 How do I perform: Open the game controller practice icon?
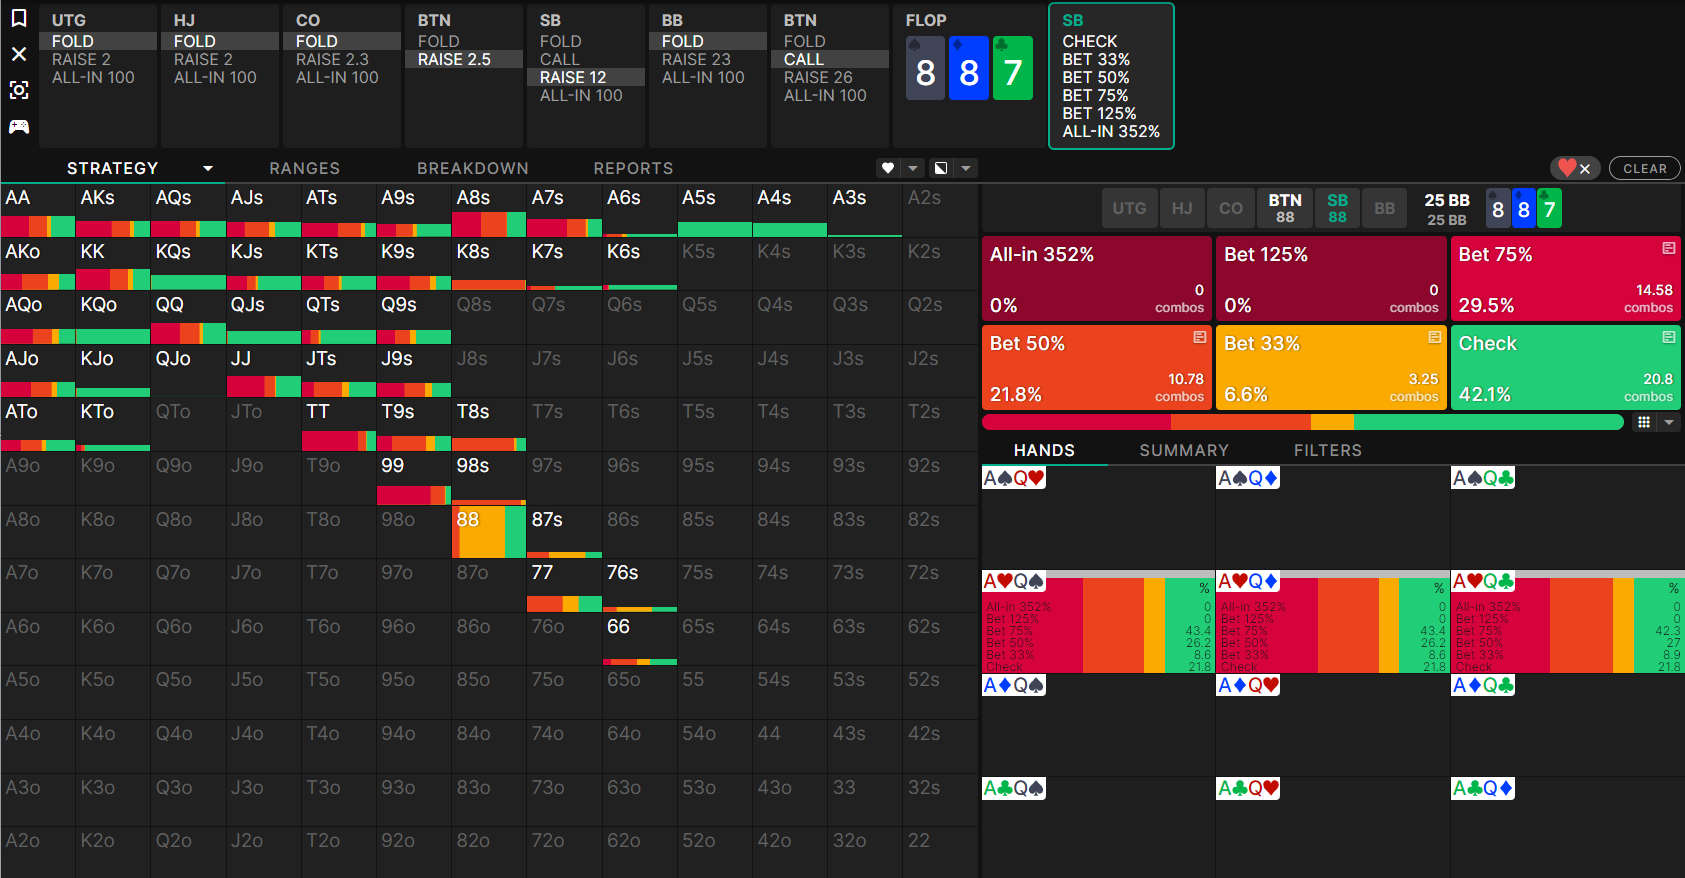(x=19, y=126)
